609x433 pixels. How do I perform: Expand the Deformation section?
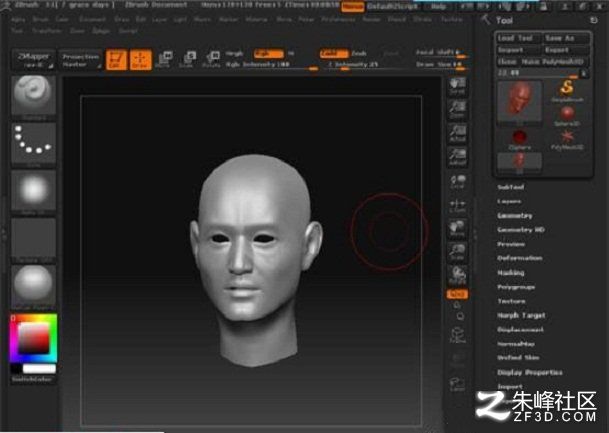pos(520,258)
